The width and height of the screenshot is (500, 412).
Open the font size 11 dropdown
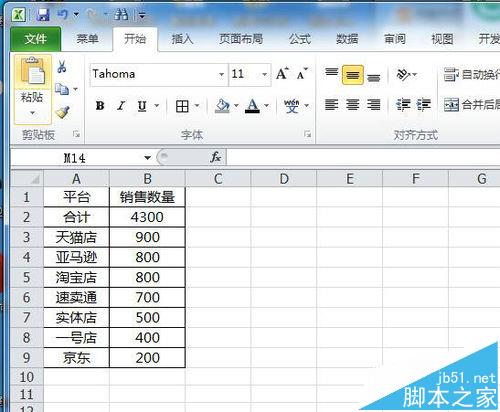265,74
